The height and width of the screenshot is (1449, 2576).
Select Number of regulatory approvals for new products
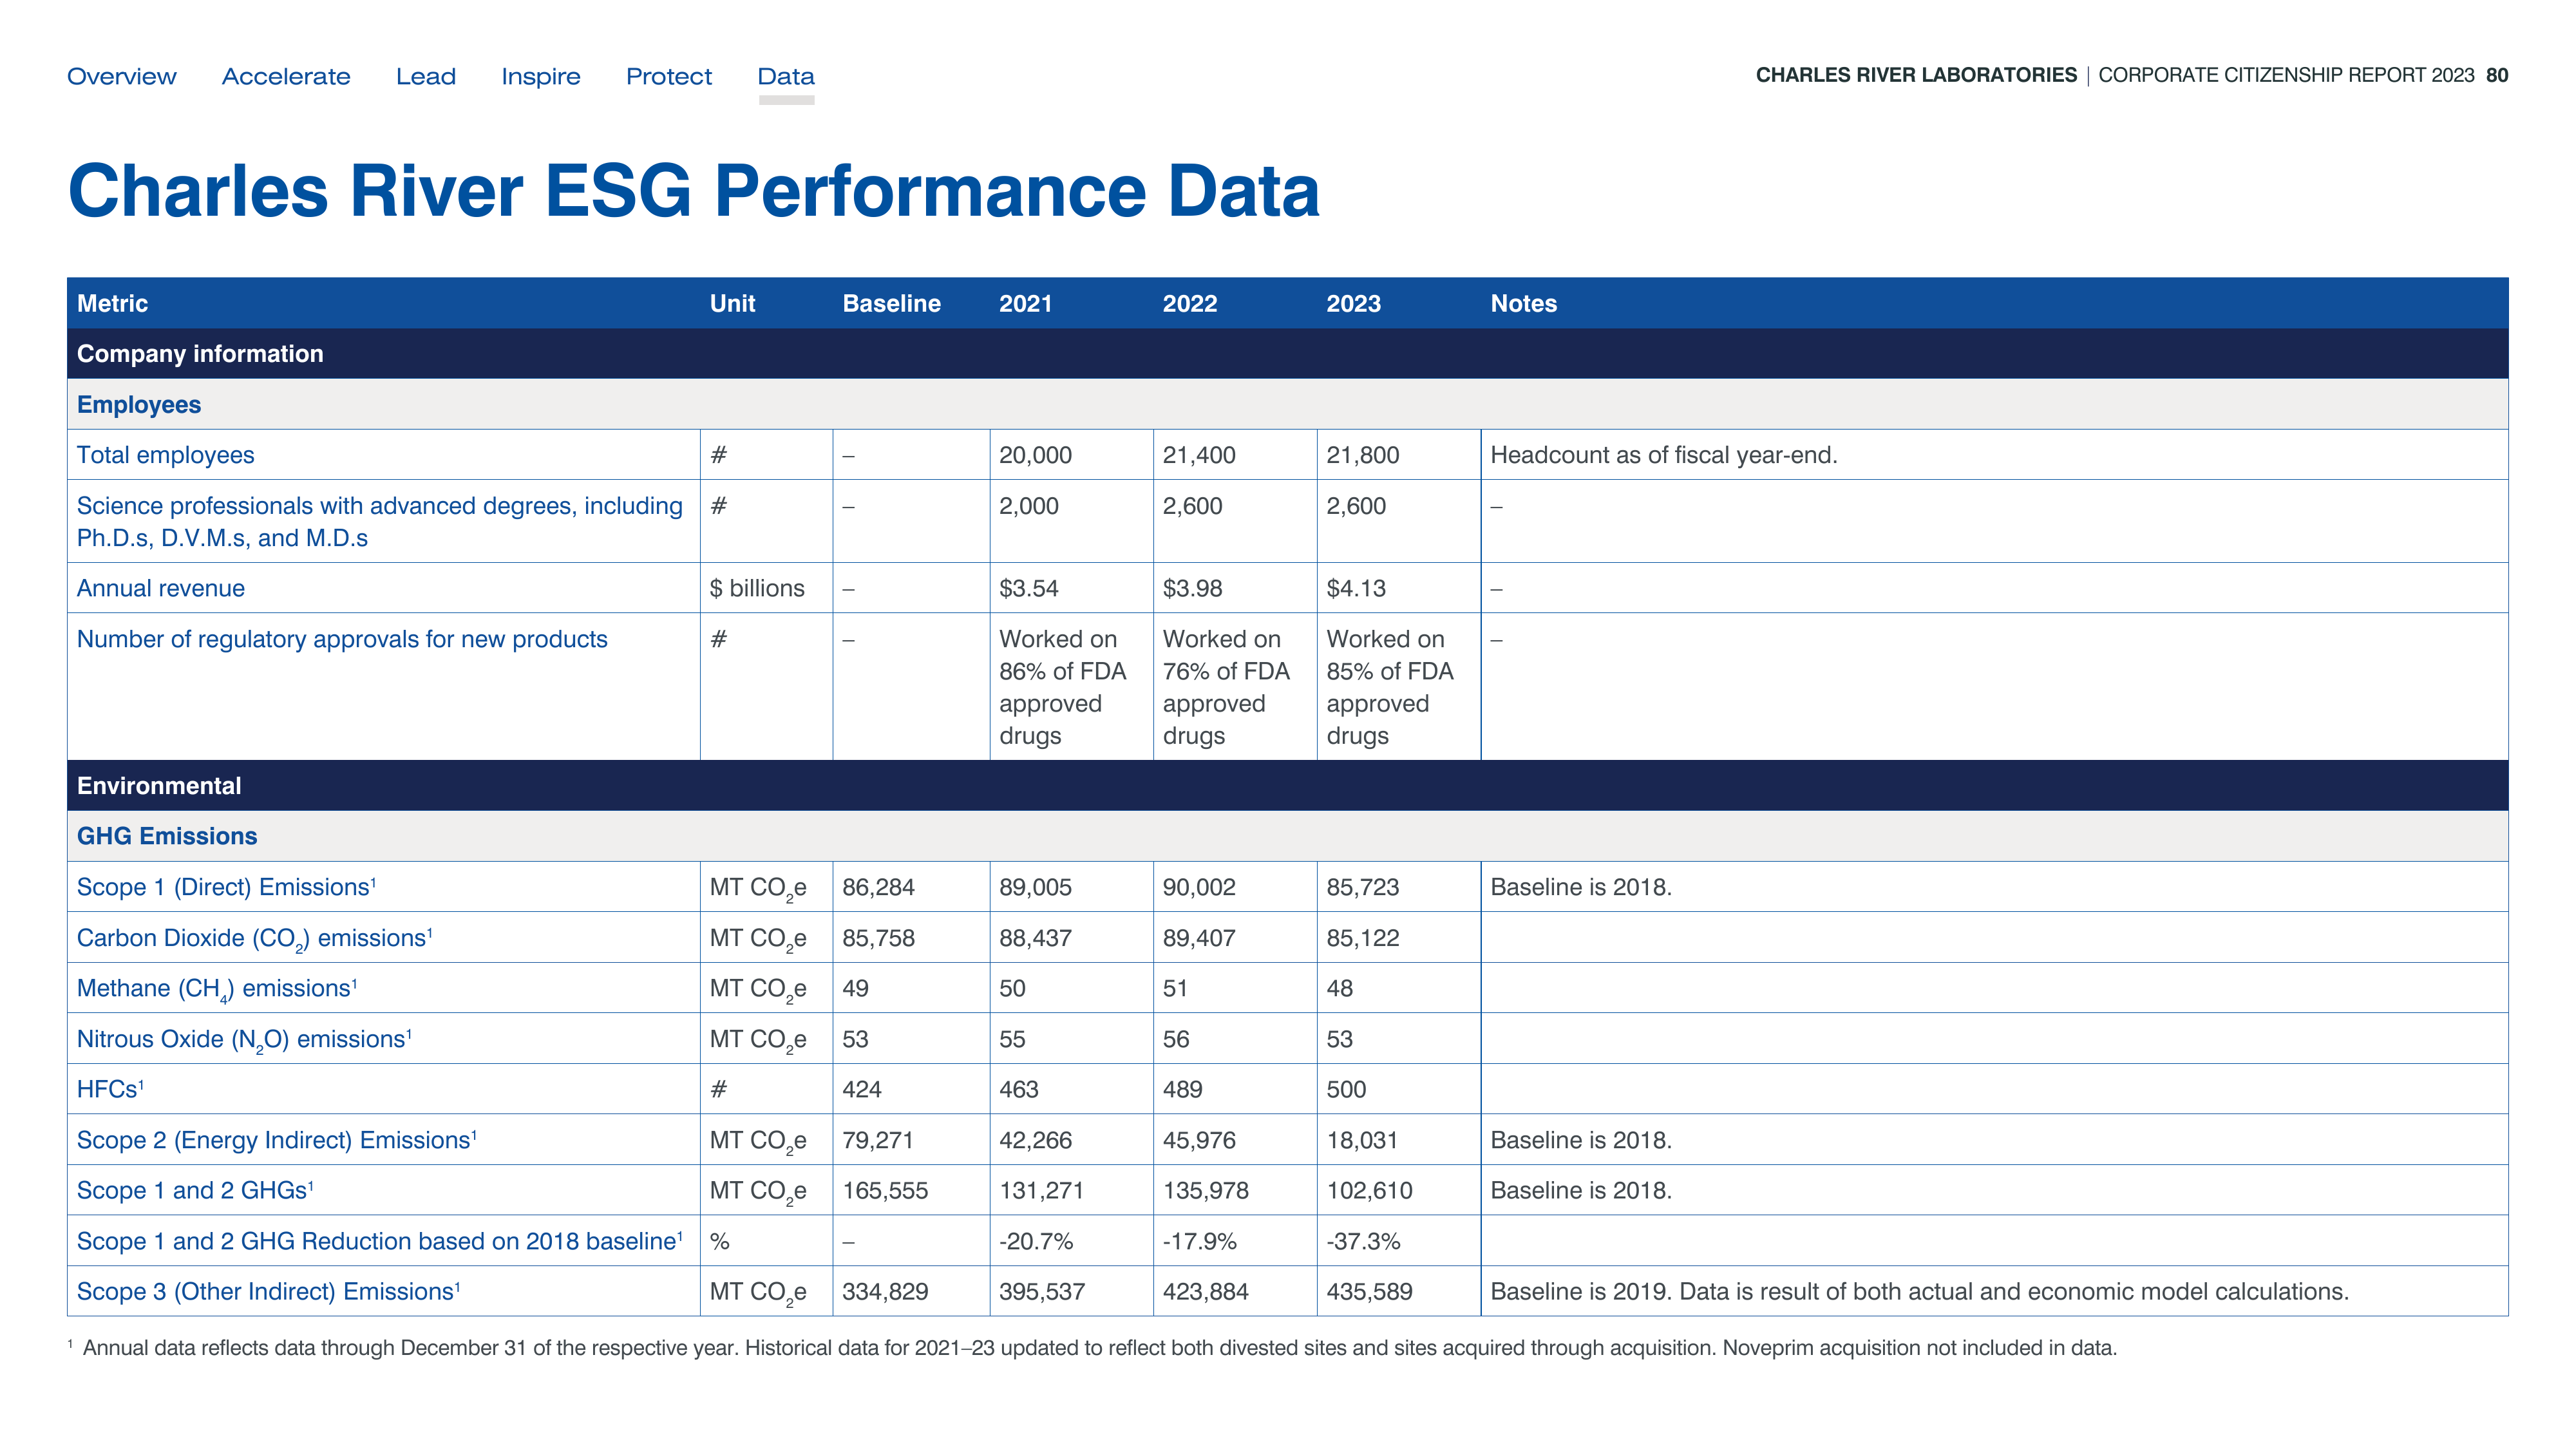click(342, 639)
